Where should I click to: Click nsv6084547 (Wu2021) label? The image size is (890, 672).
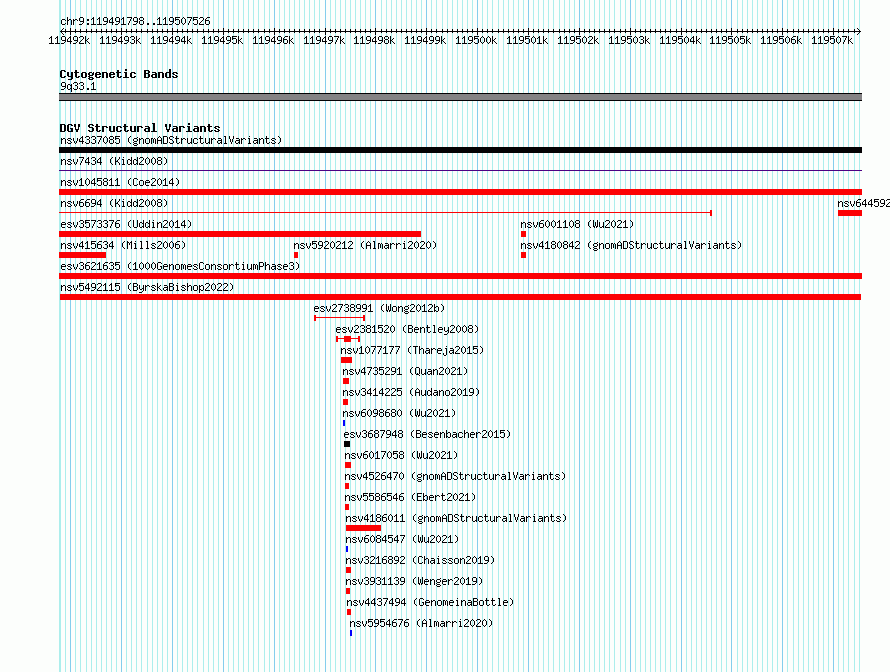point(402,539)
